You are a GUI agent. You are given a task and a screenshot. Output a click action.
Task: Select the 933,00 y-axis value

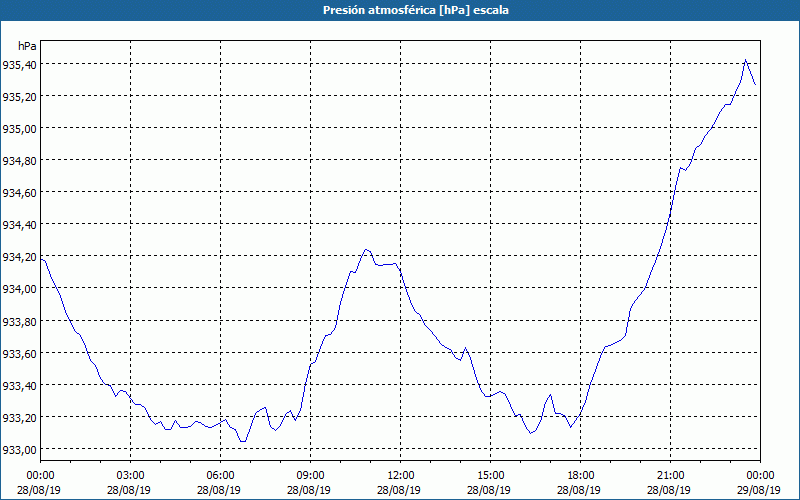(x=19, y=450)
